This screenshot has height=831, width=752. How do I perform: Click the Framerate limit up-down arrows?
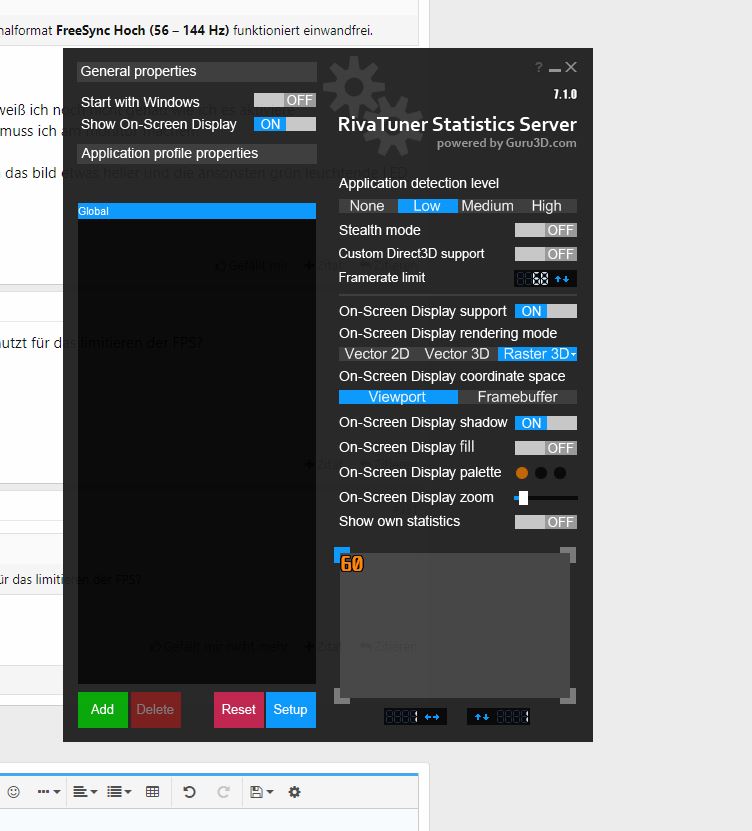[x=562, y=279]
